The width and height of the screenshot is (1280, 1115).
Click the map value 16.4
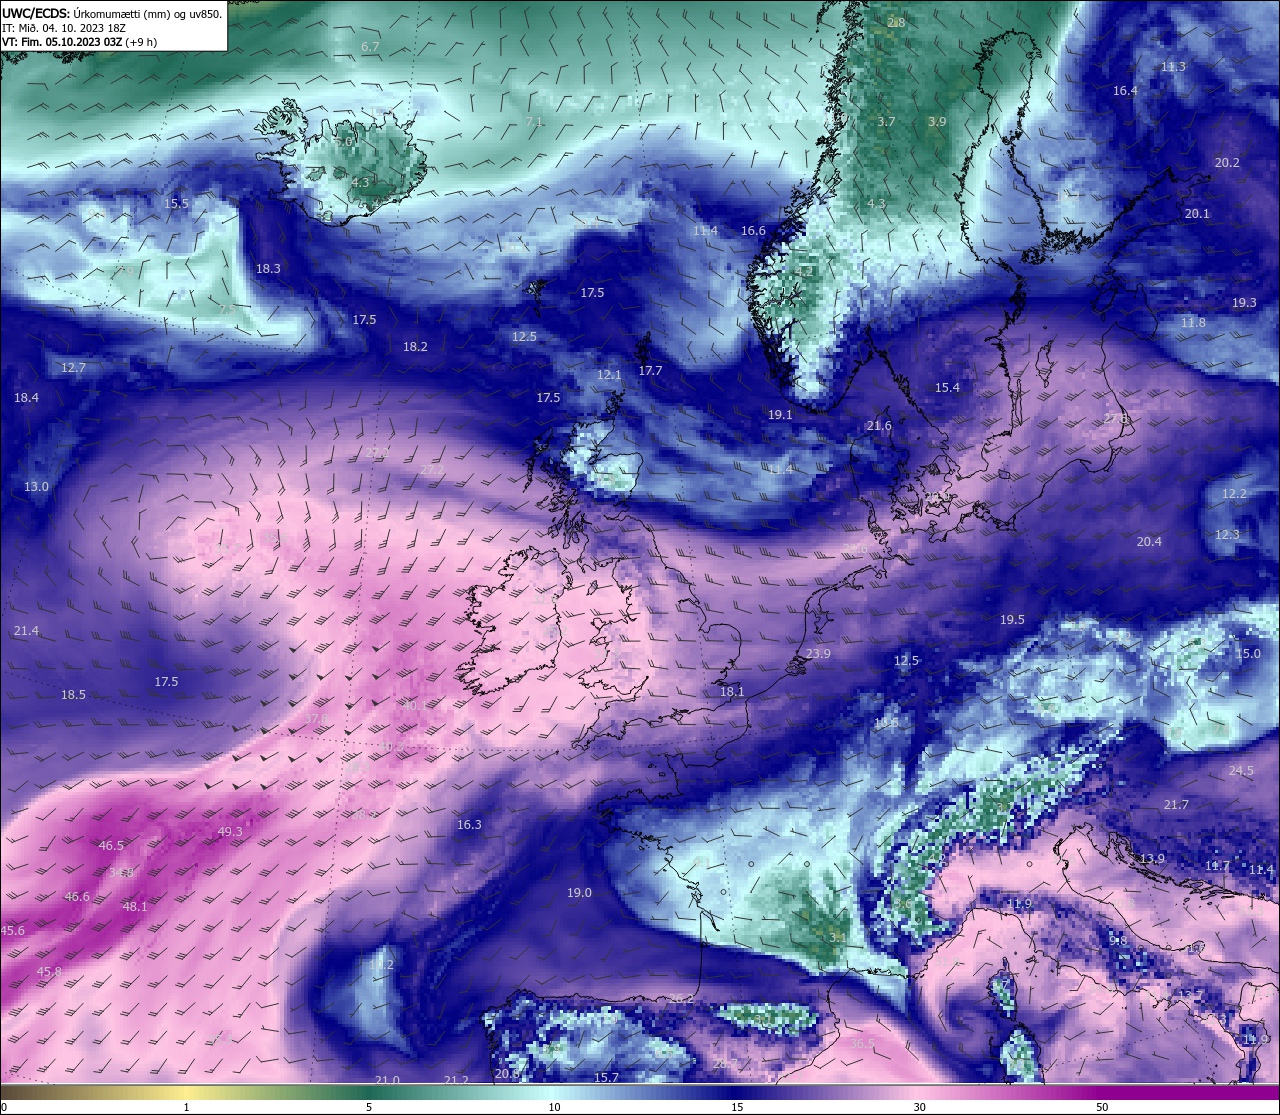pos(1125,91)
